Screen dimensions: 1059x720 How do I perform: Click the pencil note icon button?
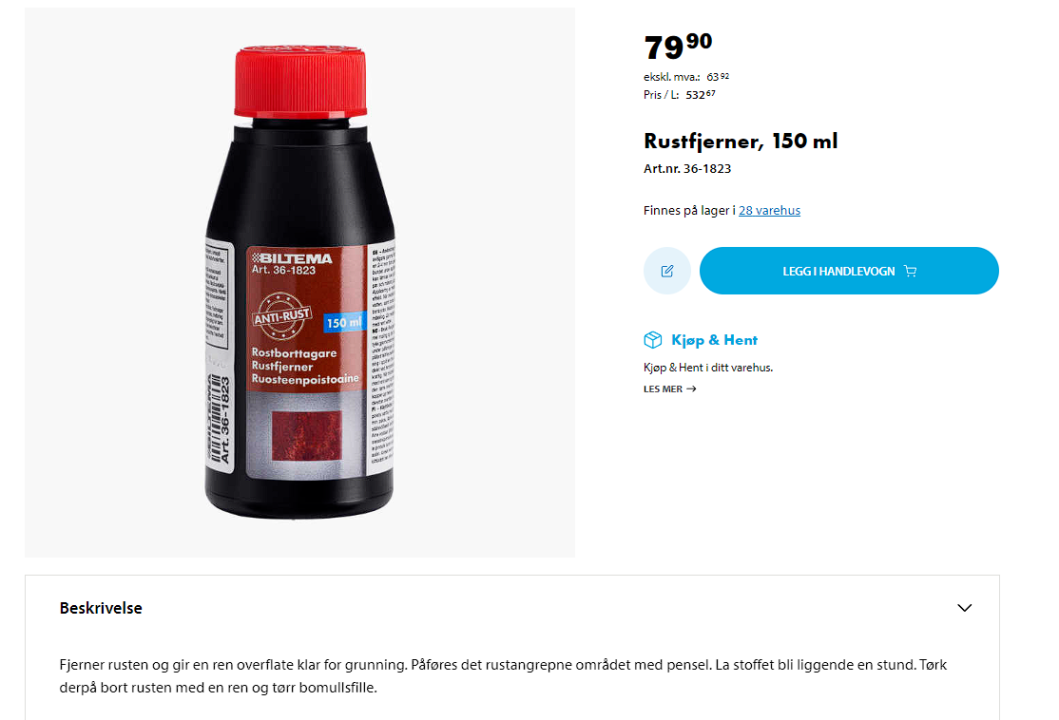[x=667, y=271]
